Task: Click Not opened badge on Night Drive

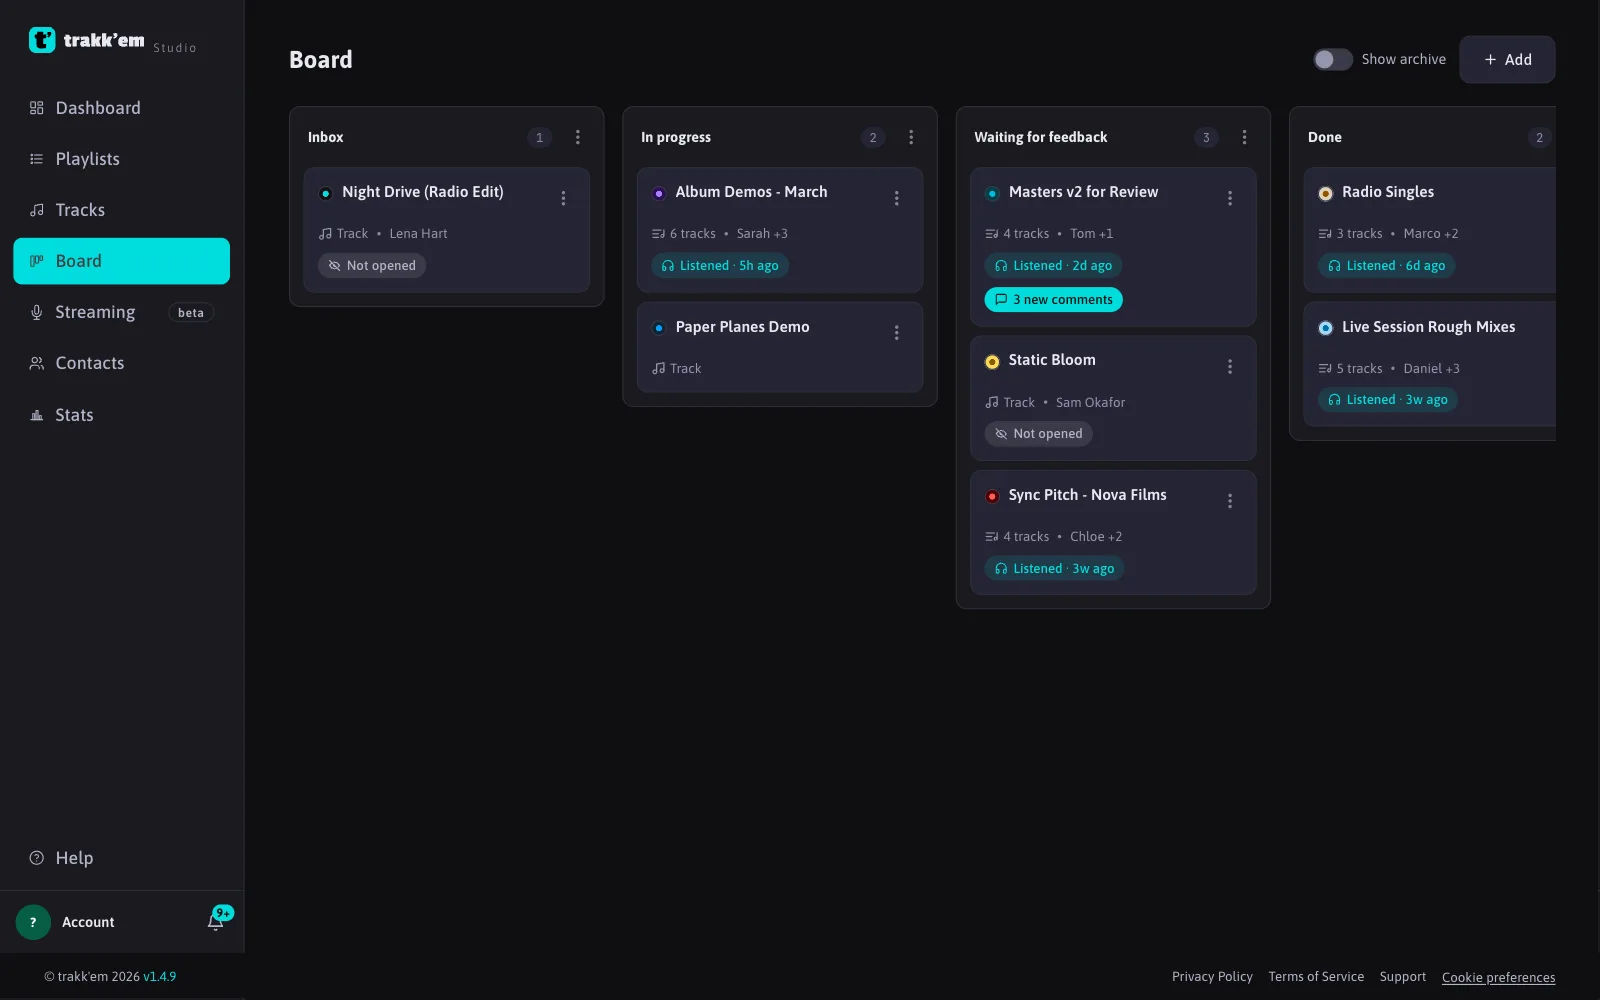Action: pyautogui.click(x=372, y=266)
